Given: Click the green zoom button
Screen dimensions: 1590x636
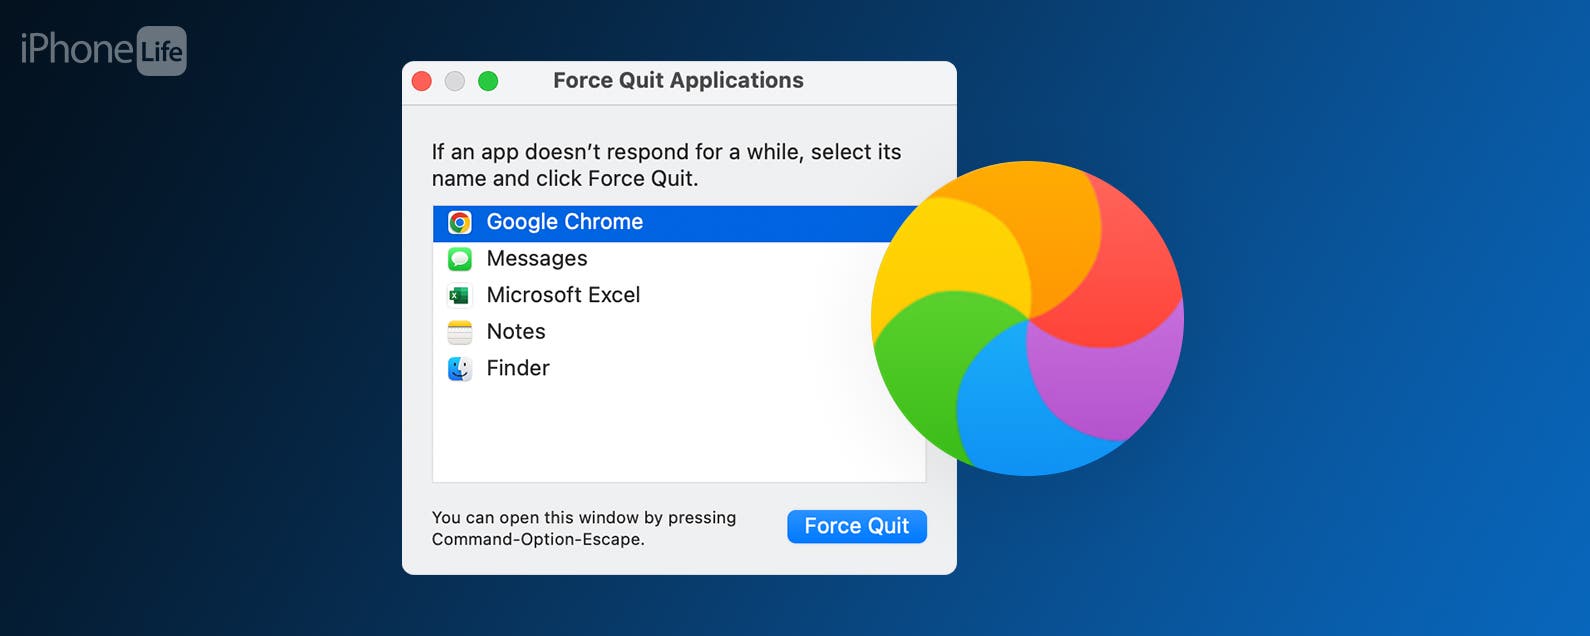Looking at the screenshot, I should (488, 81).
